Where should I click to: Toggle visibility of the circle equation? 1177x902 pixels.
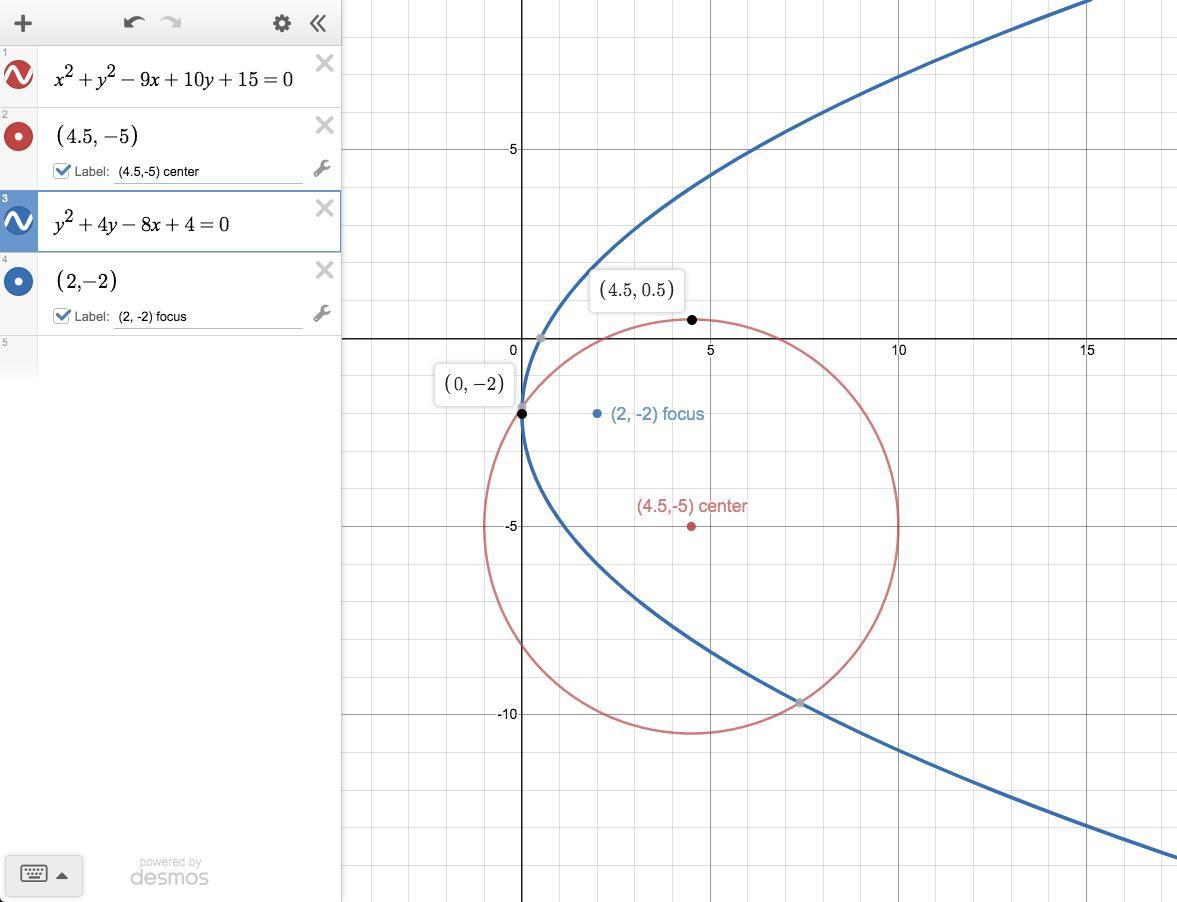pos(18,75)
